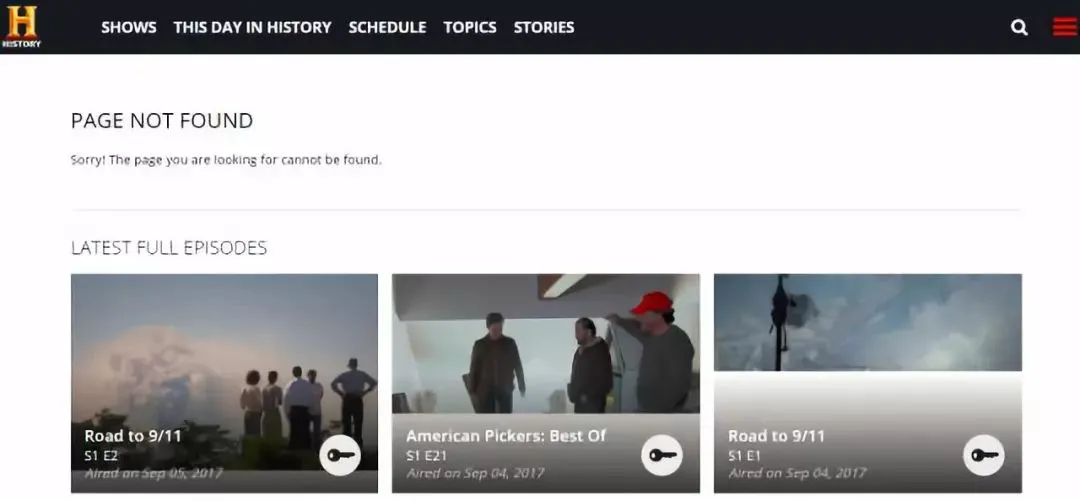Click the History channel logo
This screenshot has height=501, width=1080.
(x=21, y=26)
